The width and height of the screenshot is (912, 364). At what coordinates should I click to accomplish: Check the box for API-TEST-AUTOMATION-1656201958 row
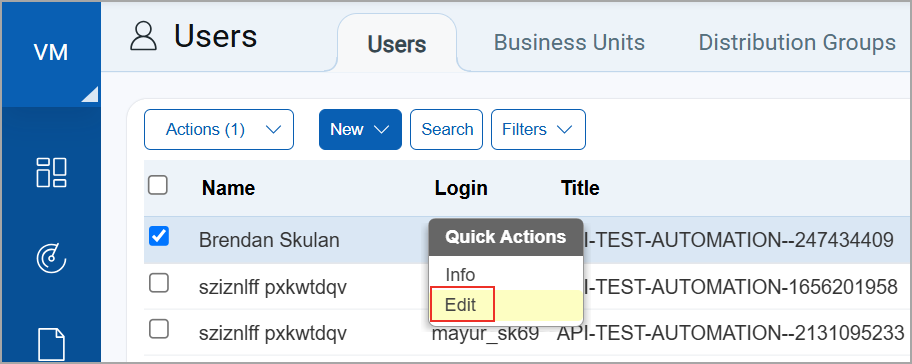[159, 283]
